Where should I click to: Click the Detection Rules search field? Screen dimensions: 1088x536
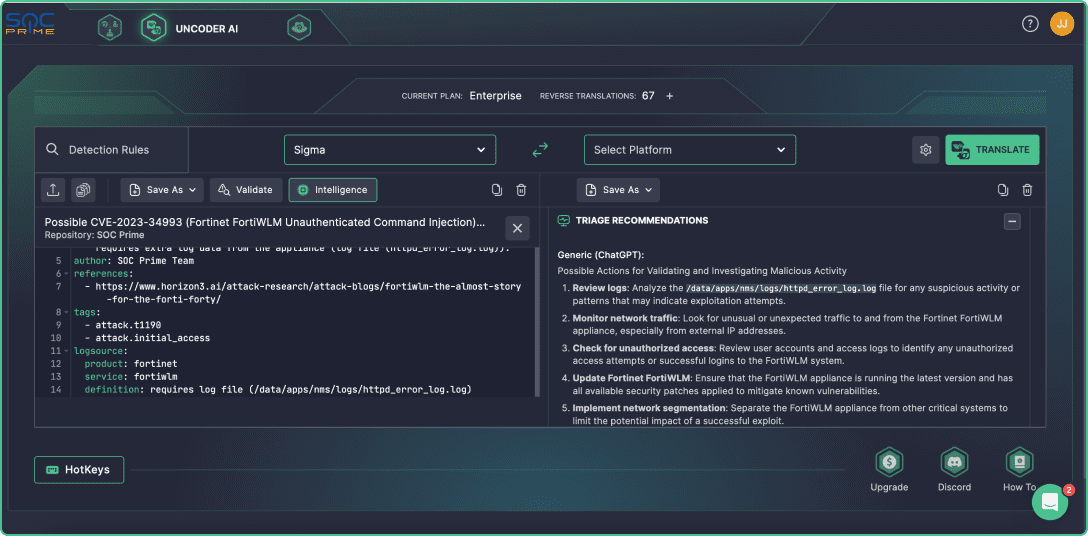tap(110, 150)
